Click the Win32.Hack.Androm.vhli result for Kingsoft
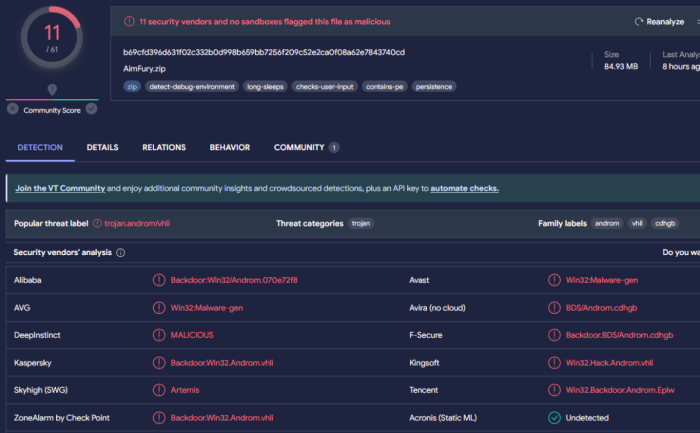 click(x=609, y=363)
